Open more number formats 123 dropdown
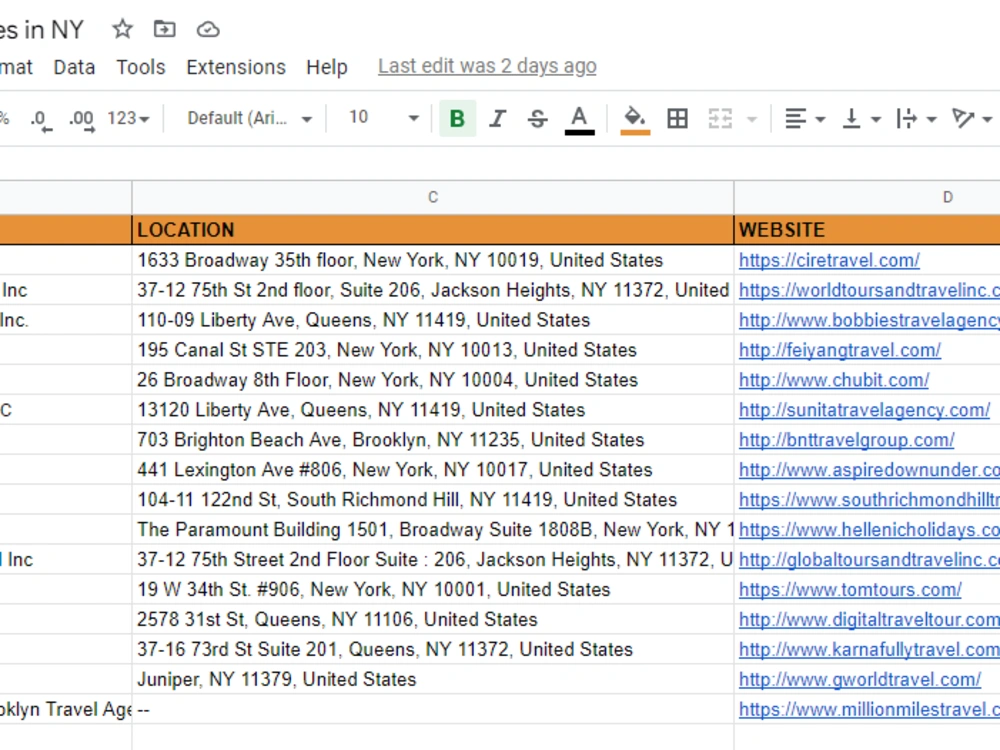 128,119
